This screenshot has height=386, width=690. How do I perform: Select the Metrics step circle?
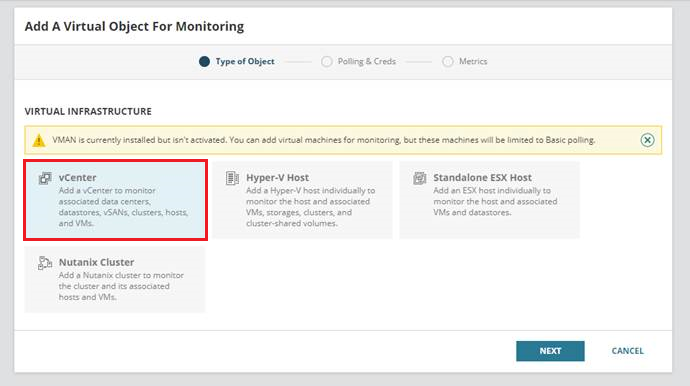click(x=448, y=62)
